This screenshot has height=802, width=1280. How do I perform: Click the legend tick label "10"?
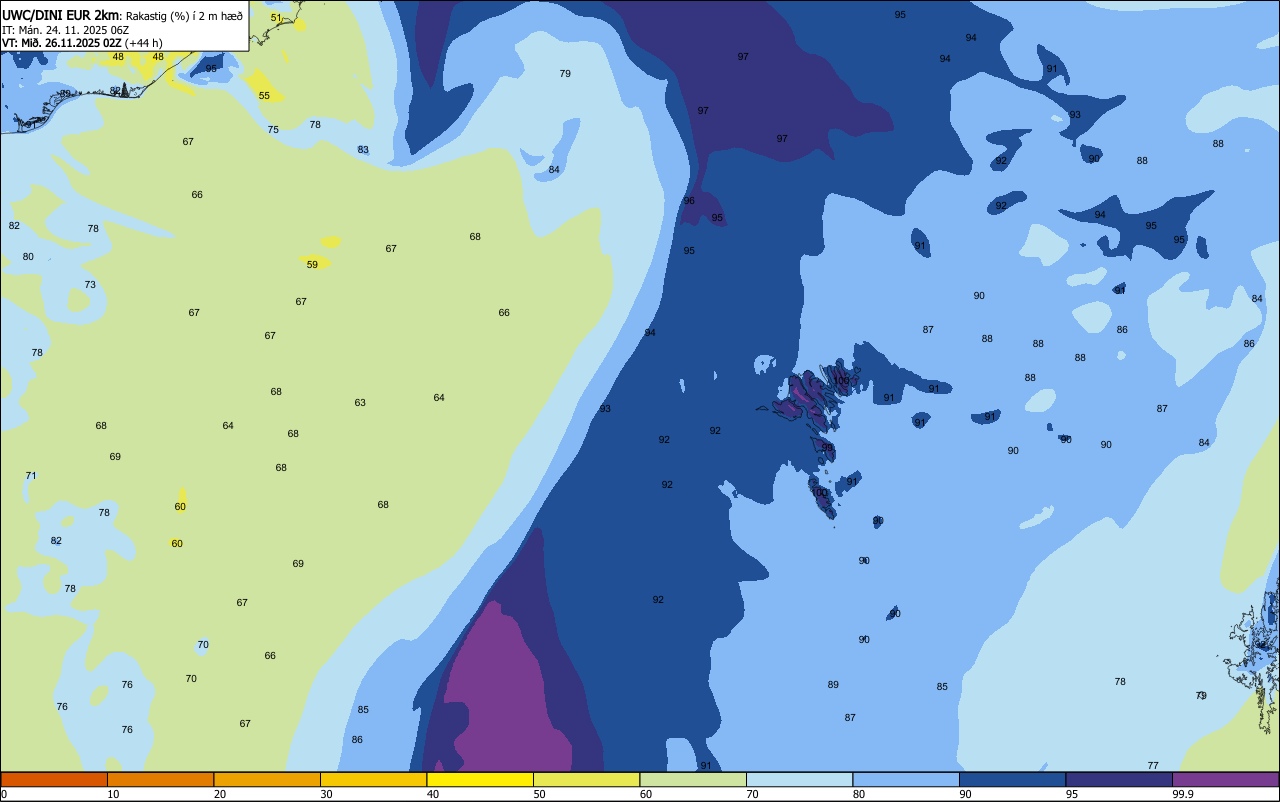[x=113, y=794]
